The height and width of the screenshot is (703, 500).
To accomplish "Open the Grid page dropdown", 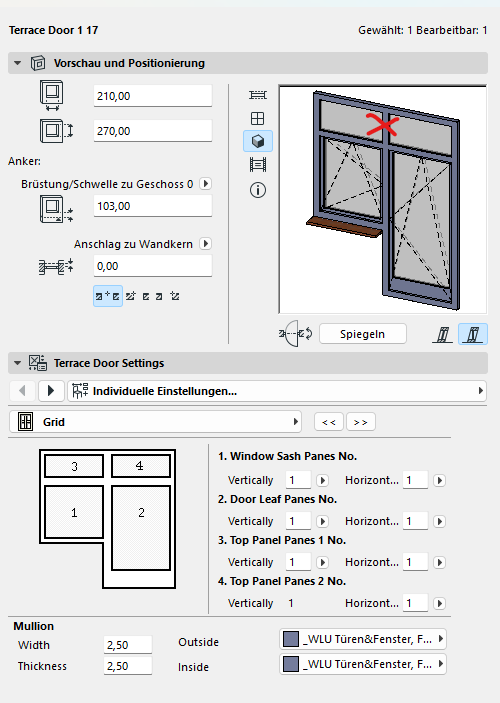I will point(155,422).
